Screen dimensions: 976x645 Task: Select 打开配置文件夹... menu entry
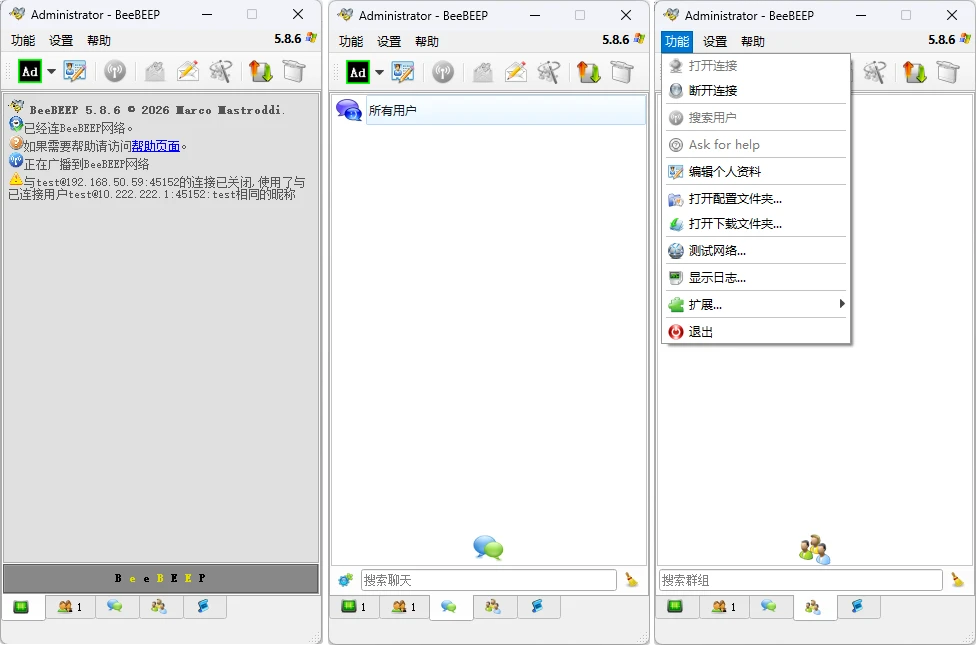point(756,199)
